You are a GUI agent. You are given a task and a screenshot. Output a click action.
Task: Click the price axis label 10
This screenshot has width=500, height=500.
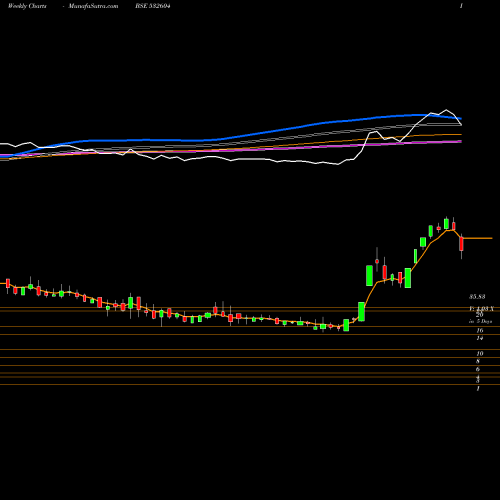(480, 353)
